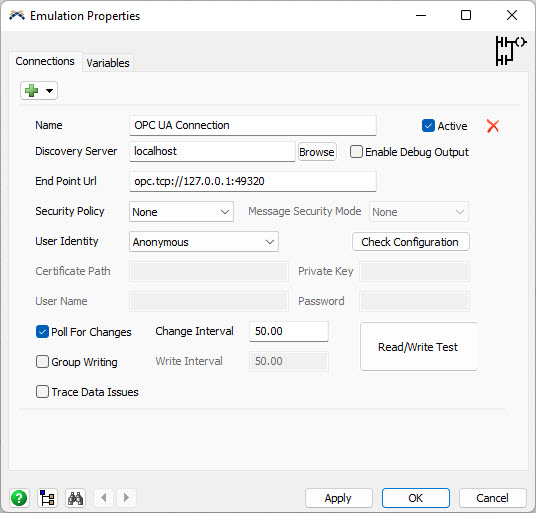Open the Security Policy dropdown
Image resolution: width=536 pixels, height=513 pixels.
tap(181, 212)
